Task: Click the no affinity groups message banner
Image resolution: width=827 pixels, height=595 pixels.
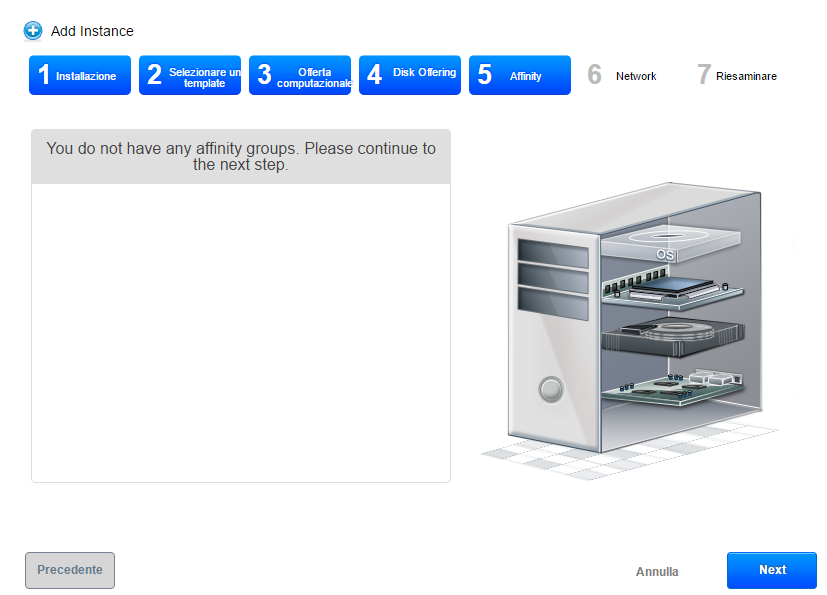Action: pyautogui.click(x=241, y=157)
